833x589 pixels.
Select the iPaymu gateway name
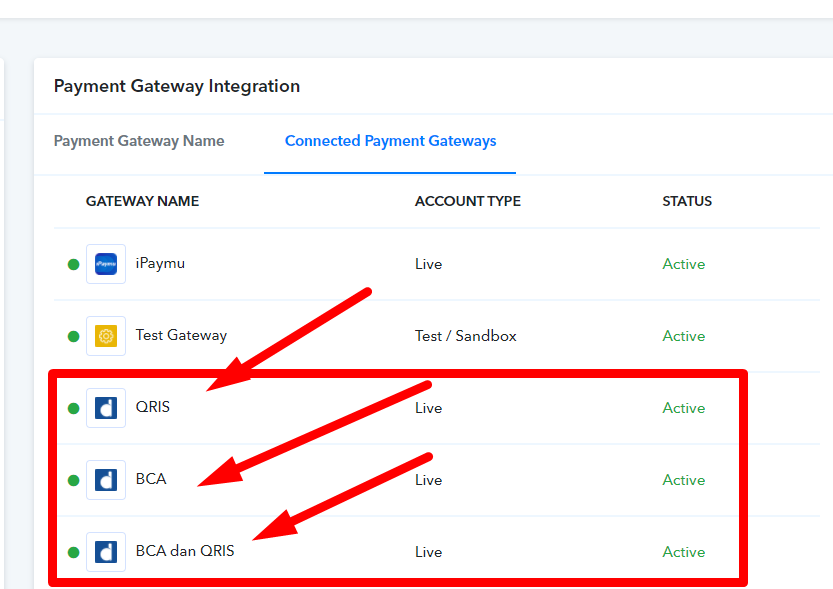pyautogui.click(x=160, y=264)
